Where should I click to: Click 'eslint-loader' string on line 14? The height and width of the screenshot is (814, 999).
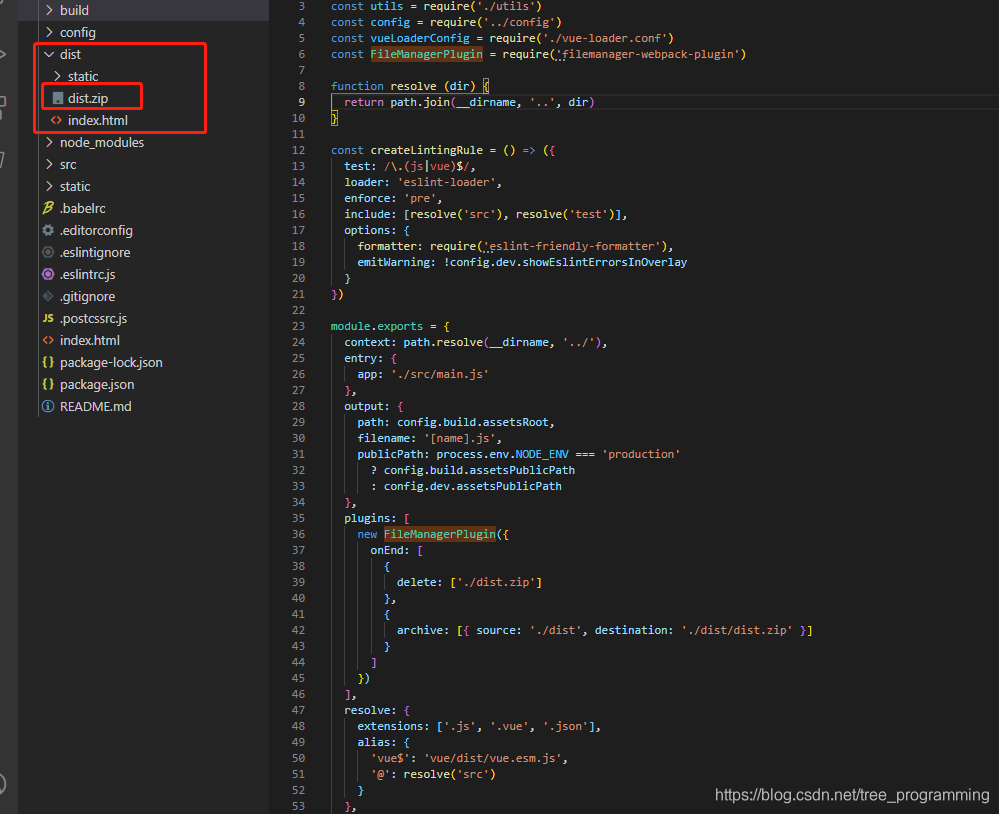tap(446, 182)
